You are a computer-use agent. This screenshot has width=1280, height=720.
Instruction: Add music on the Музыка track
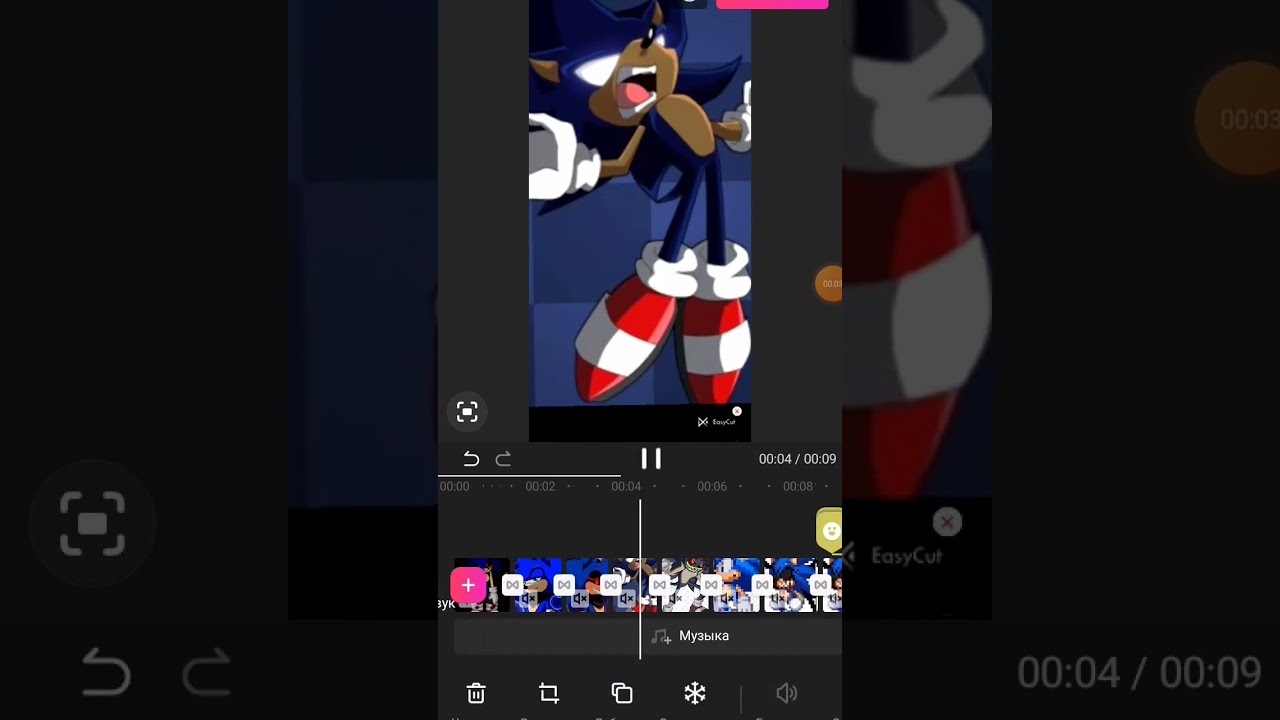(x=690, y=636)
